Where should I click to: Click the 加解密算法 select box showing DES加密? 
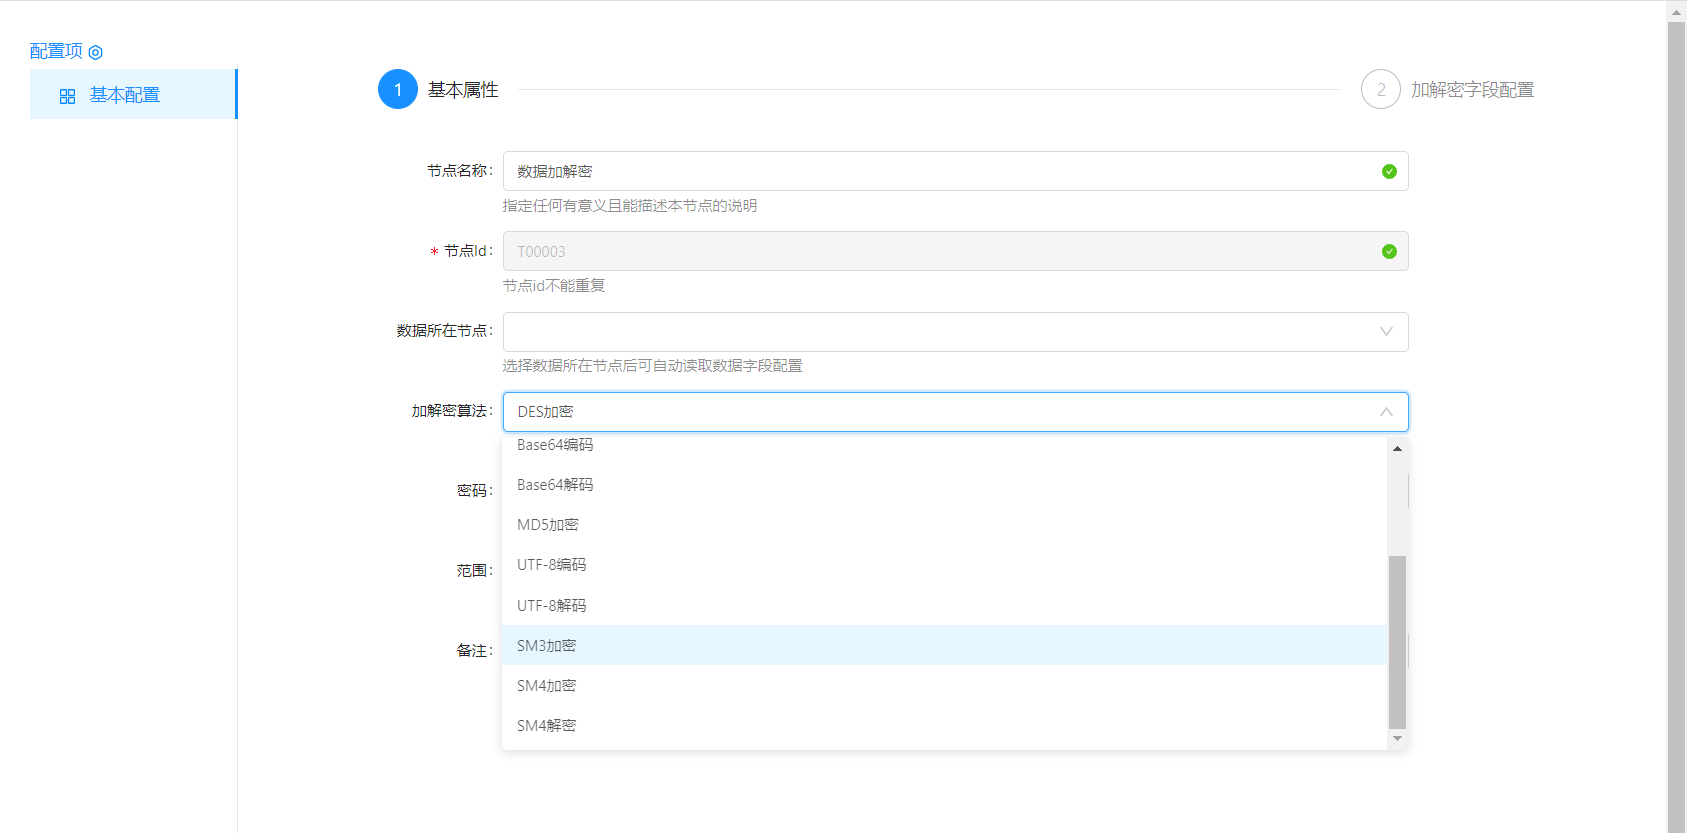click(940, 412)
